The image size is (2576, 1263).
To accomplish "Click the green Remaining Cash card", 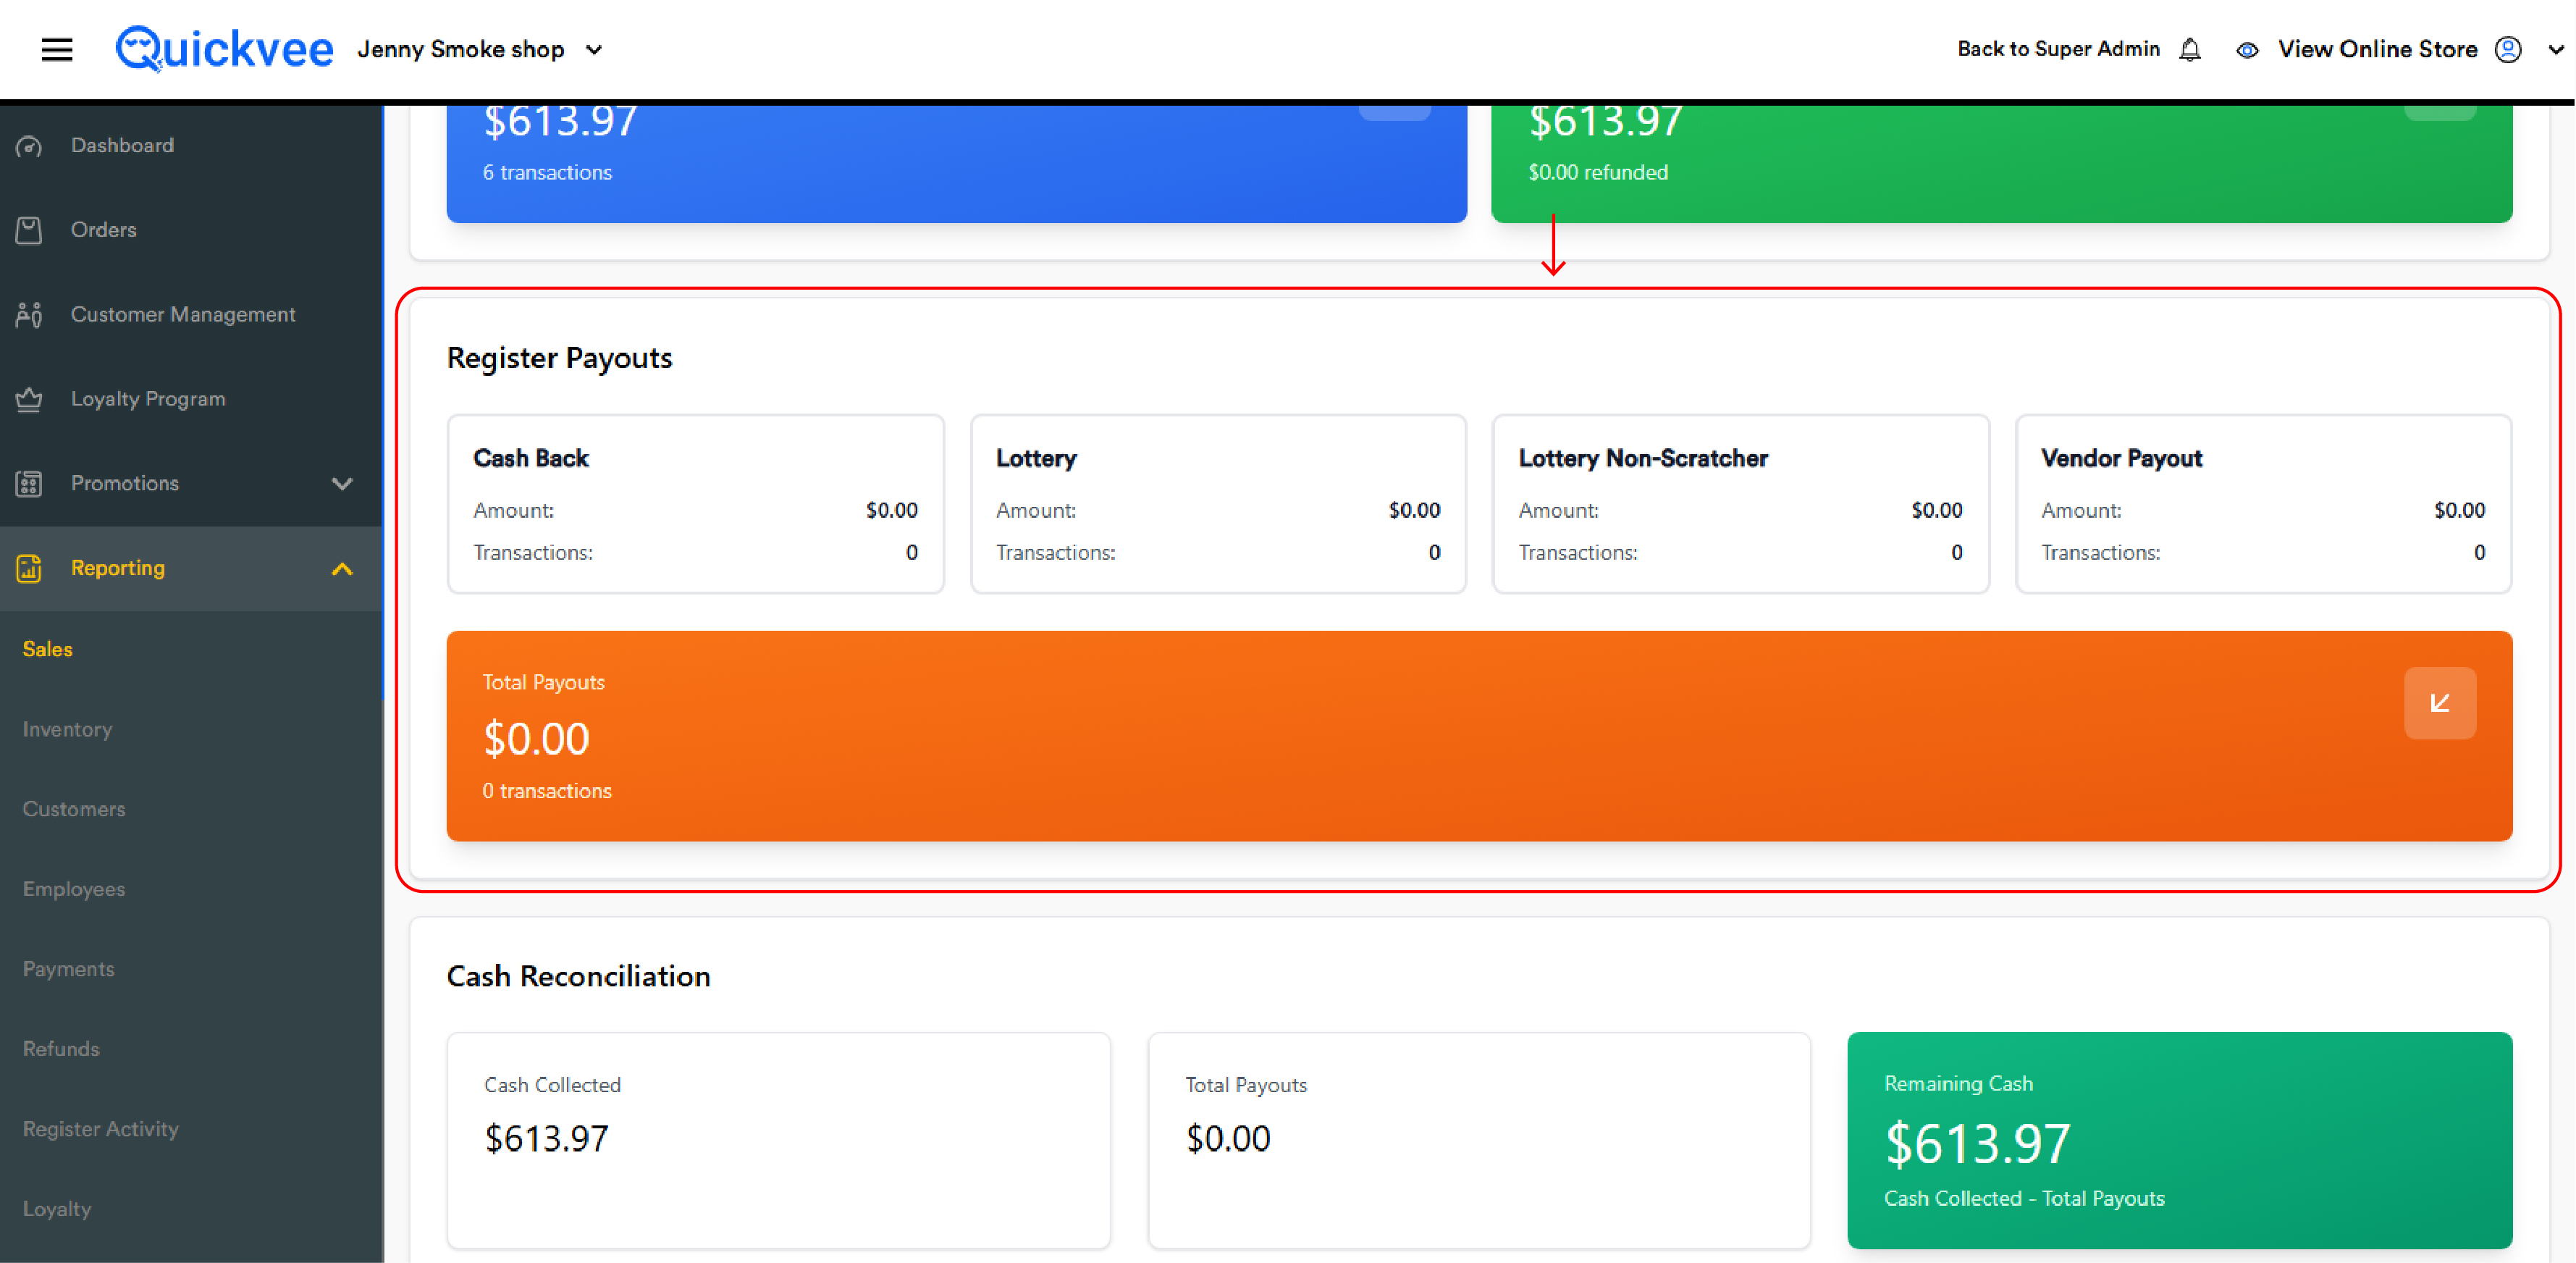I will tap(2179, 1140).
